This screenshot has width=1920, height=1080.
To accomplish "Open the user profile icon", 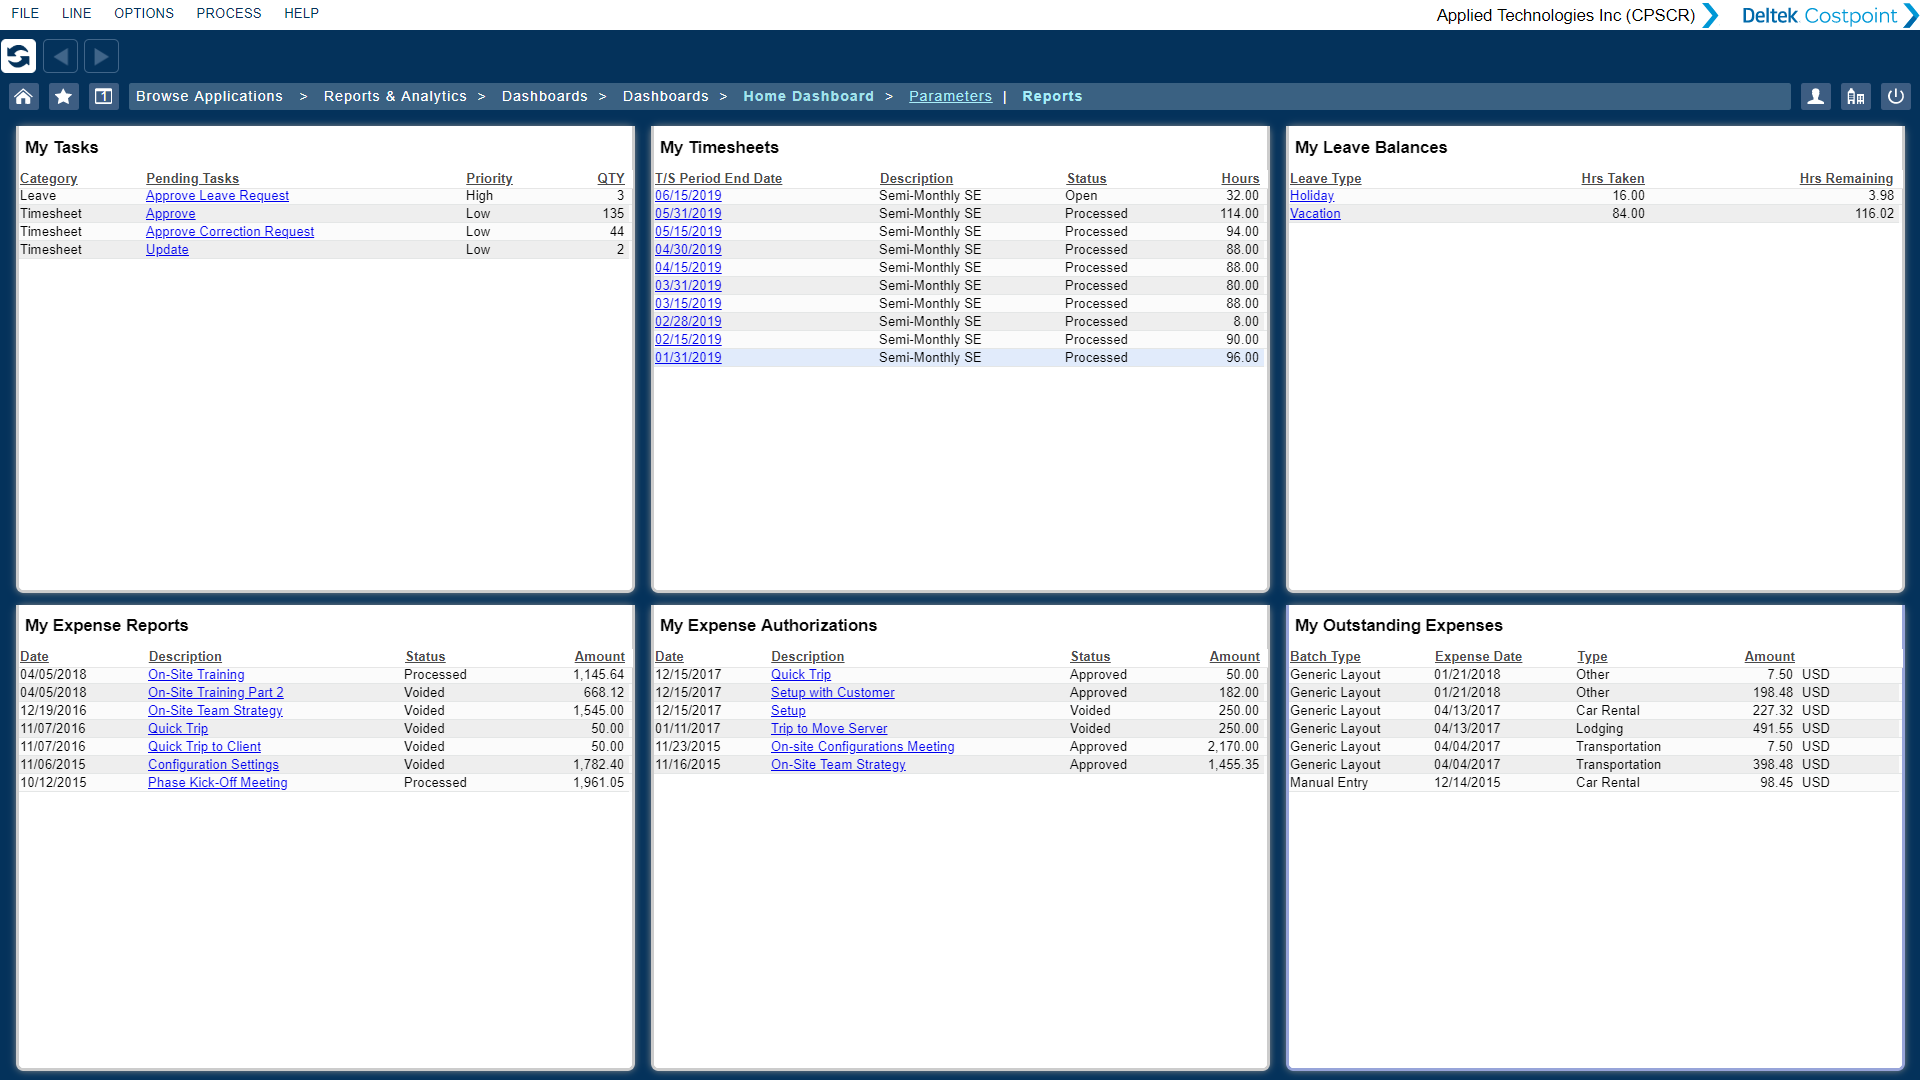I will point(1815,96).
